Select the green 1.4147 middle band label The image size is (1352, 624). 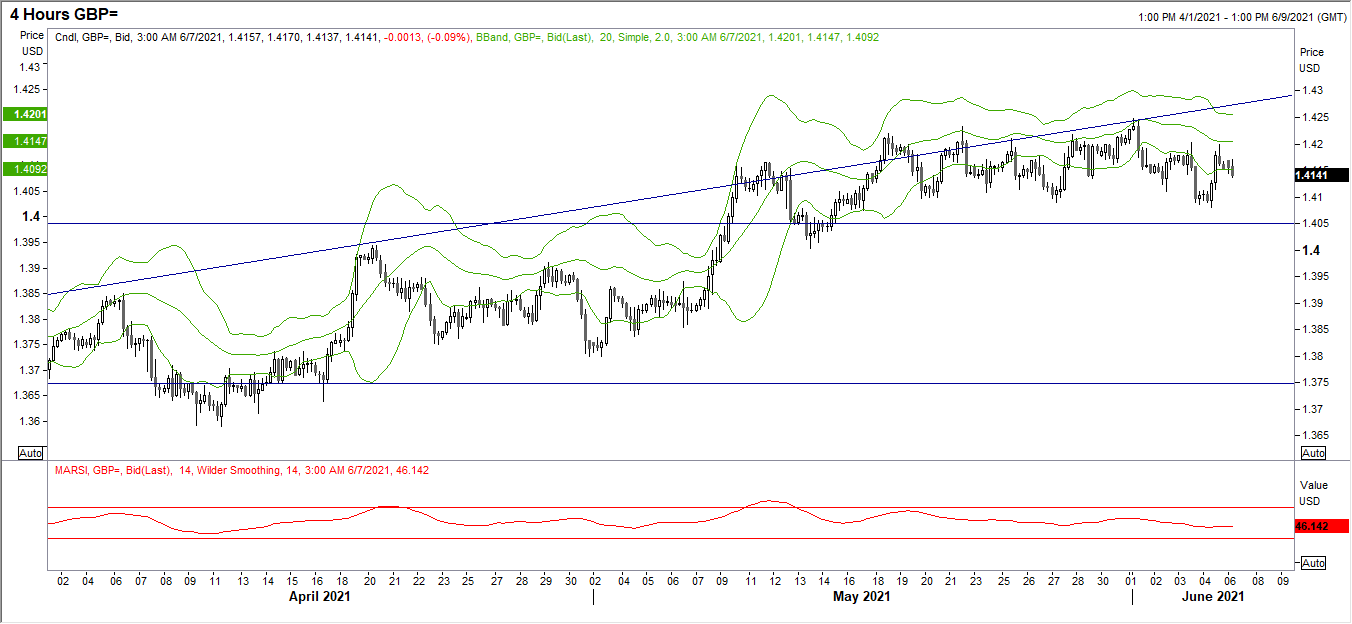24,143
